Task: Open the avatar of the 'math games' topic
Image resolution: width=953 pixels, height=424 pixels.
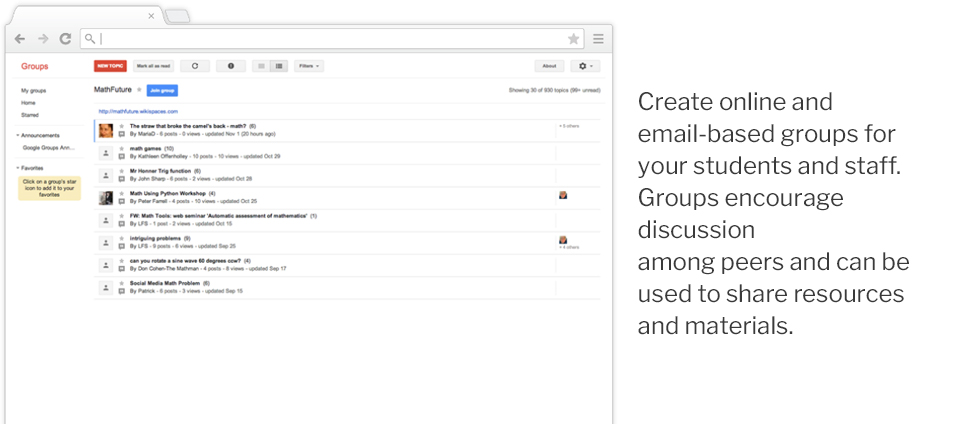Action: pos(106,153)
